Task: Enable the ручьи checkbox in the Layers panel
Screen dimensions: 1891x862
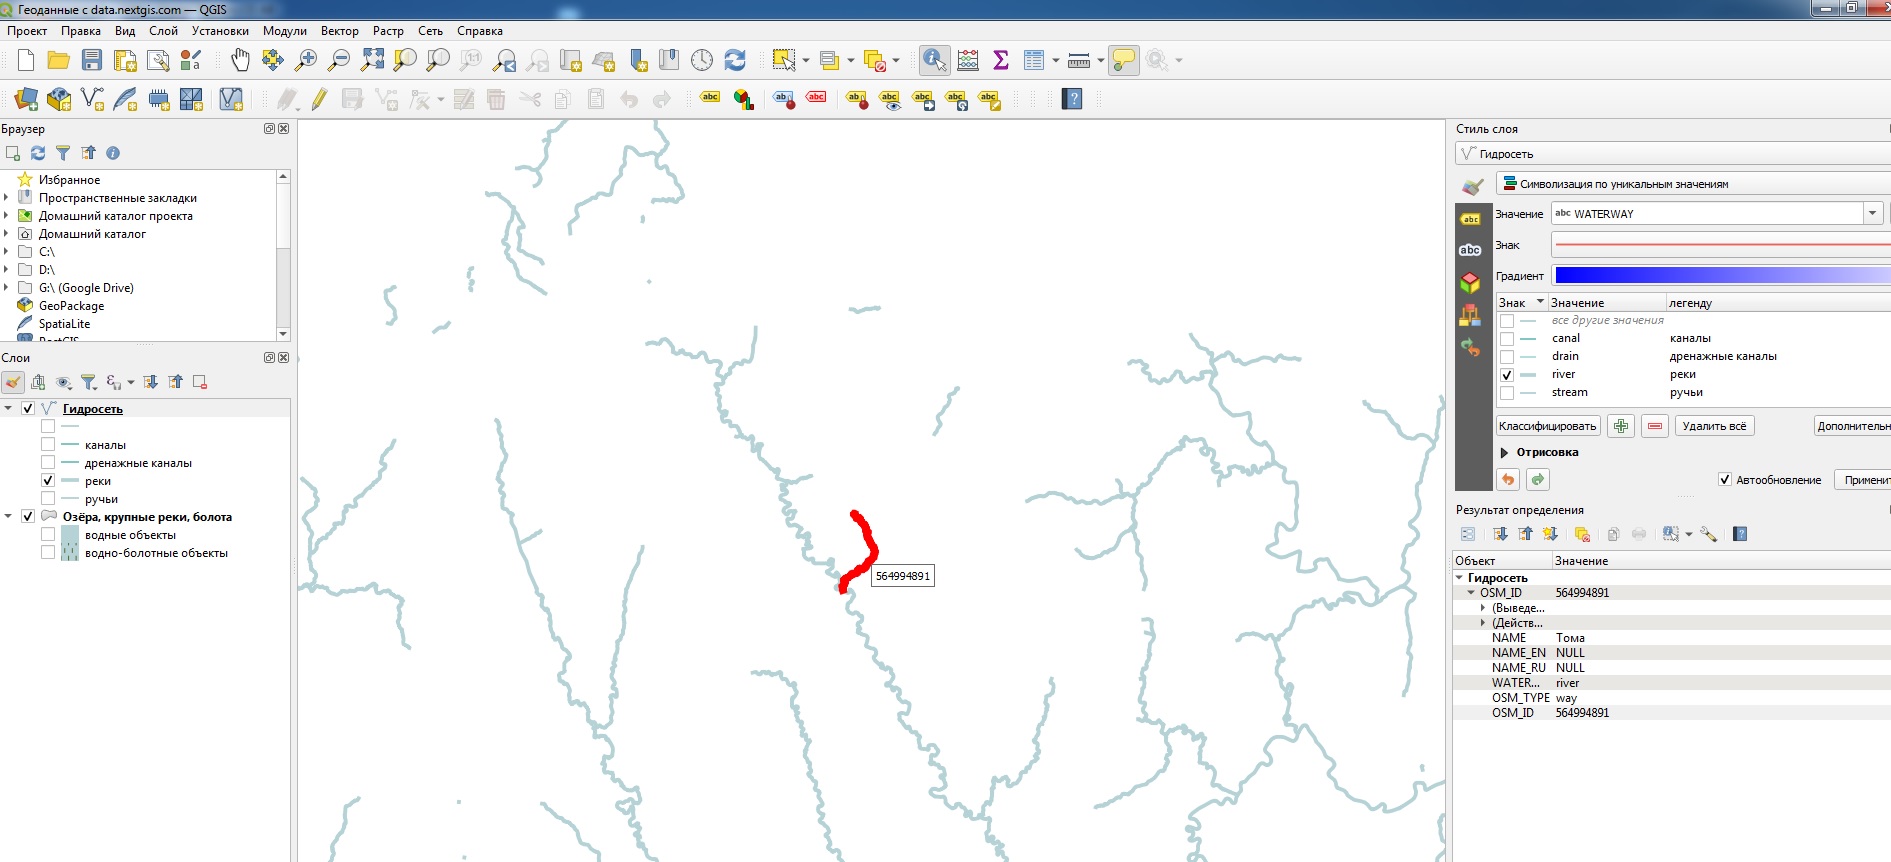Action: pos(48,498)
